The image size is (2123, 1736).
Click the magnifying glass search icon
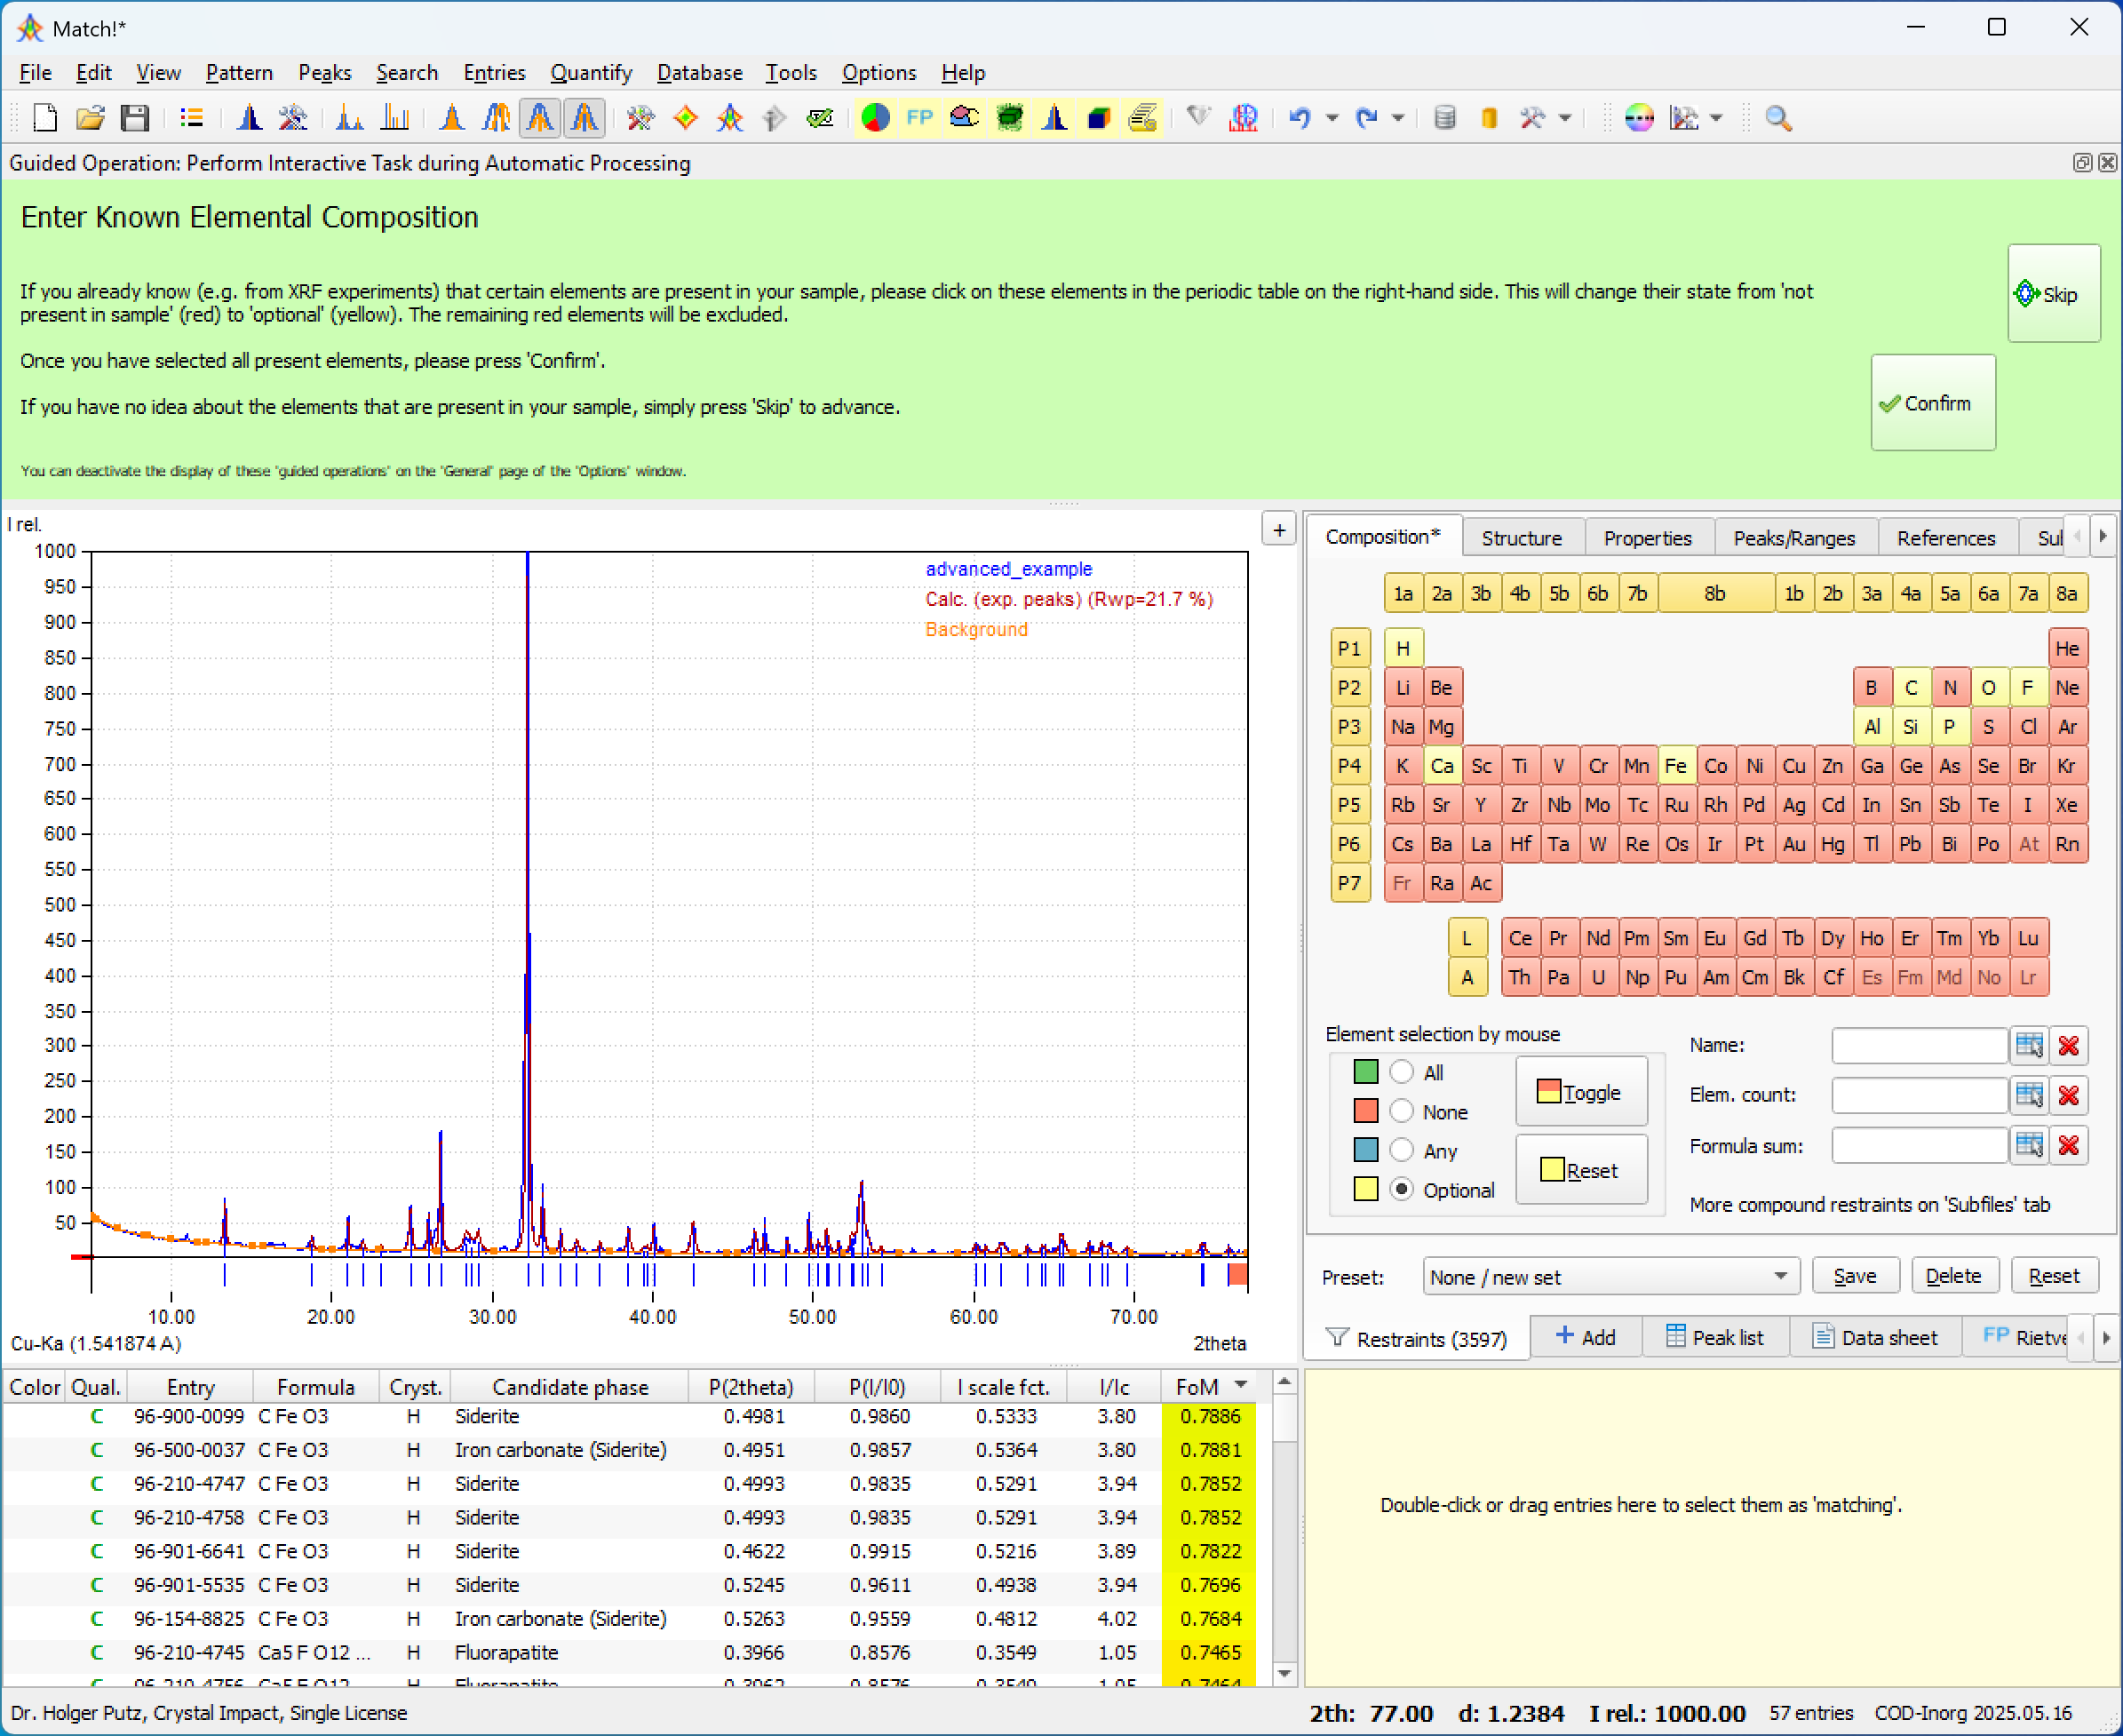[1778, 118]
